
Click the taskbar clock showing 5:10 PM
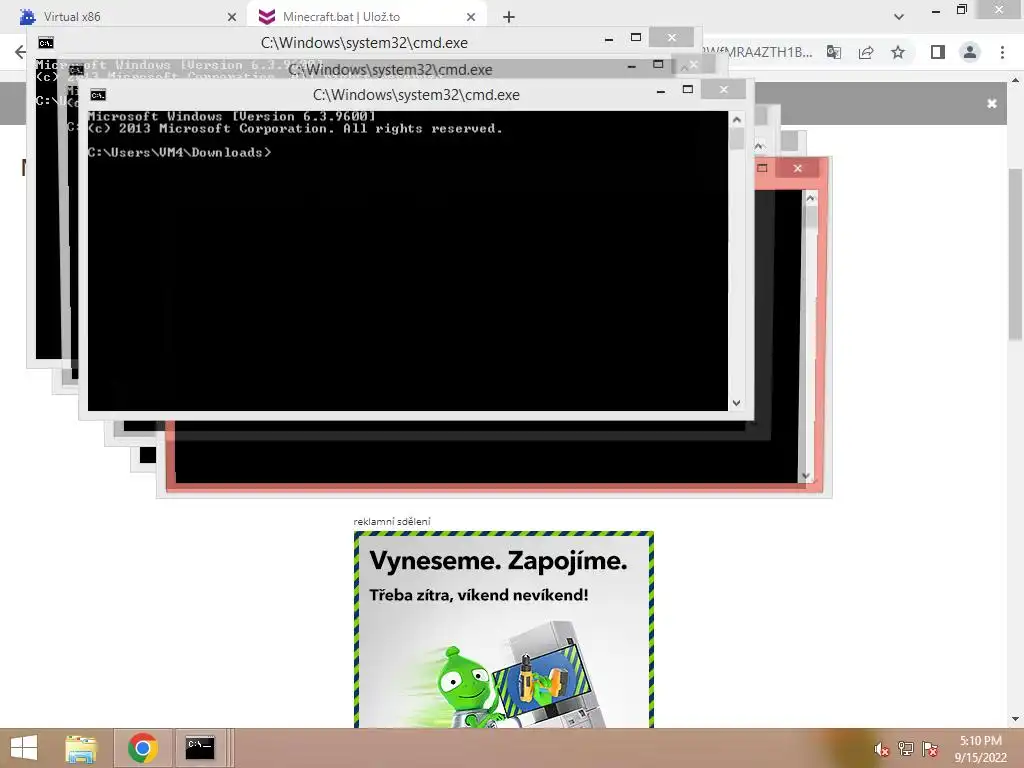[980, 749]
